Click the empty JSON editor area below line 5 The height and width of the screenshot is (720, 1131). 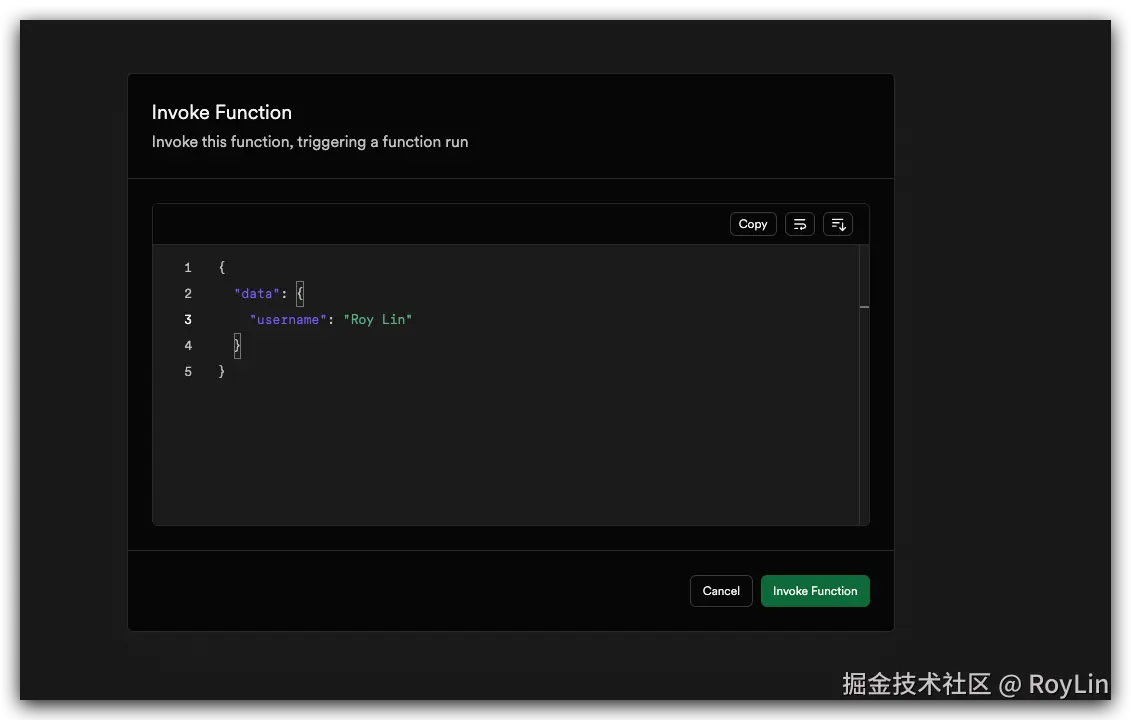click(505, 455)
